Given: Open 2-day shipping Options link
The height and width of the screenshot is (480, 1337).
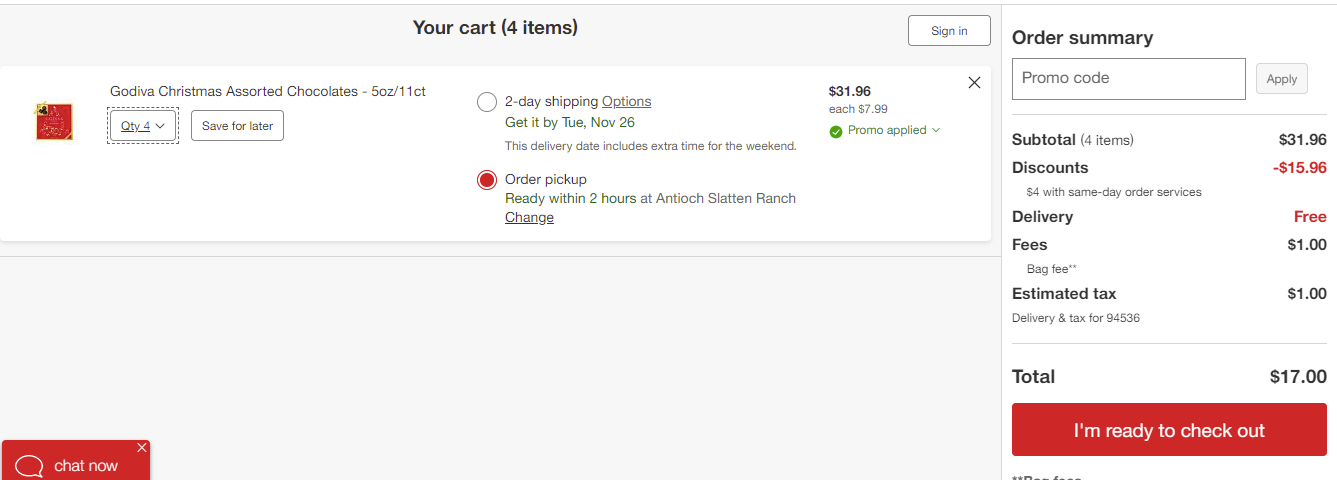Looking at the screenshot, I should pyautogui.click(x=626, y=101).
